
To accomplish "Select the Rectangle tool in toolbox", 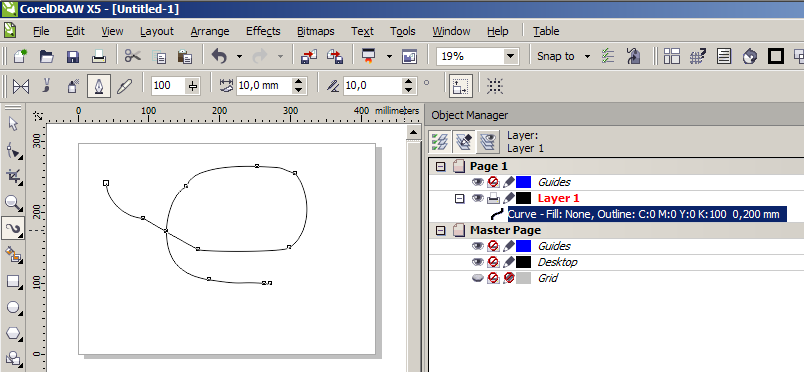I will click(x=13, y=281).
